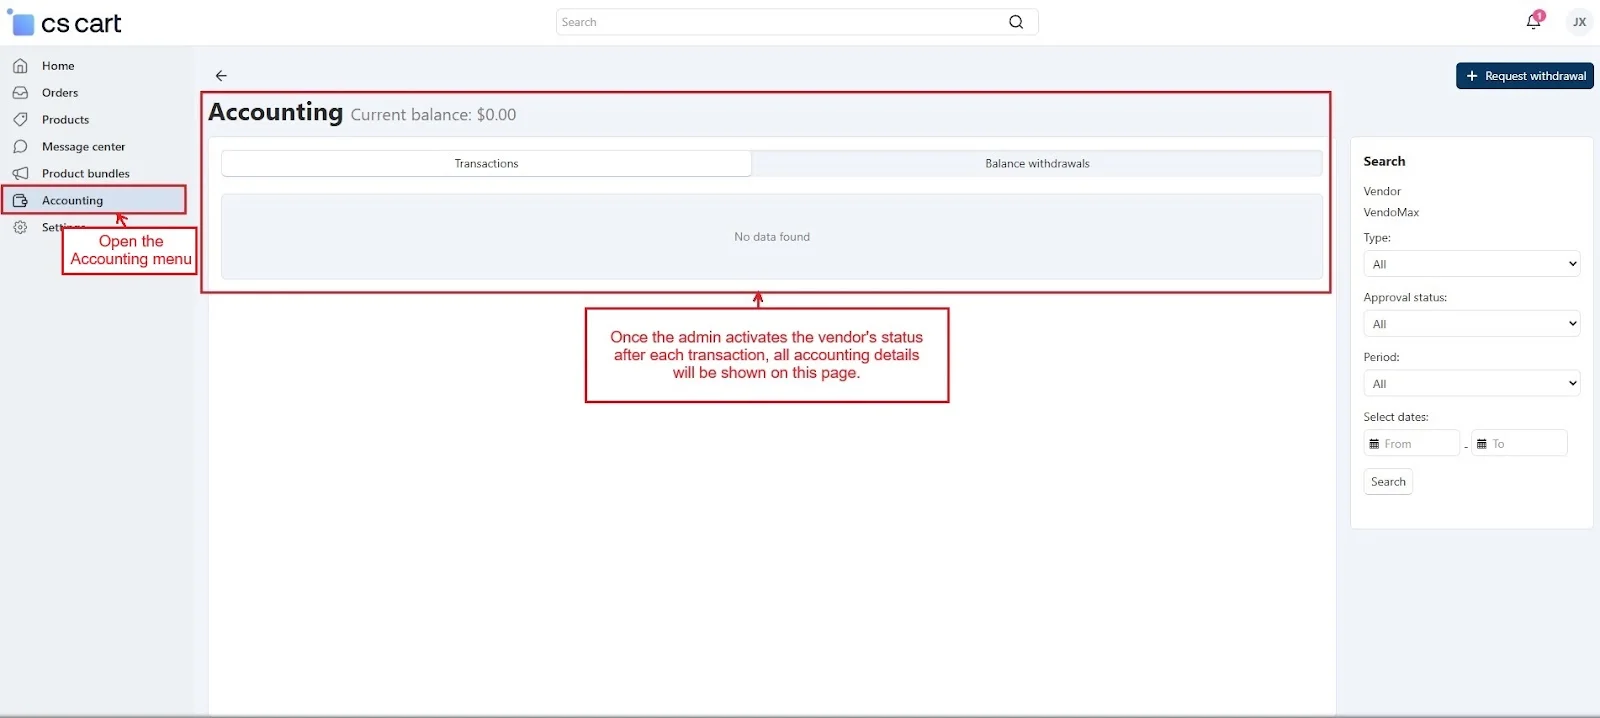
Task: Click the Product bundles megaphone icon
Action: [20, 174]
